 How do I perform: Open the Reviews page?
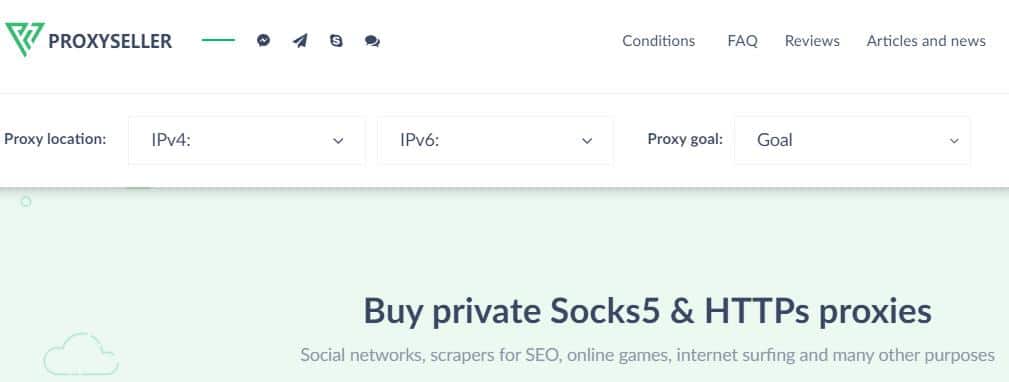click(812, 41)
